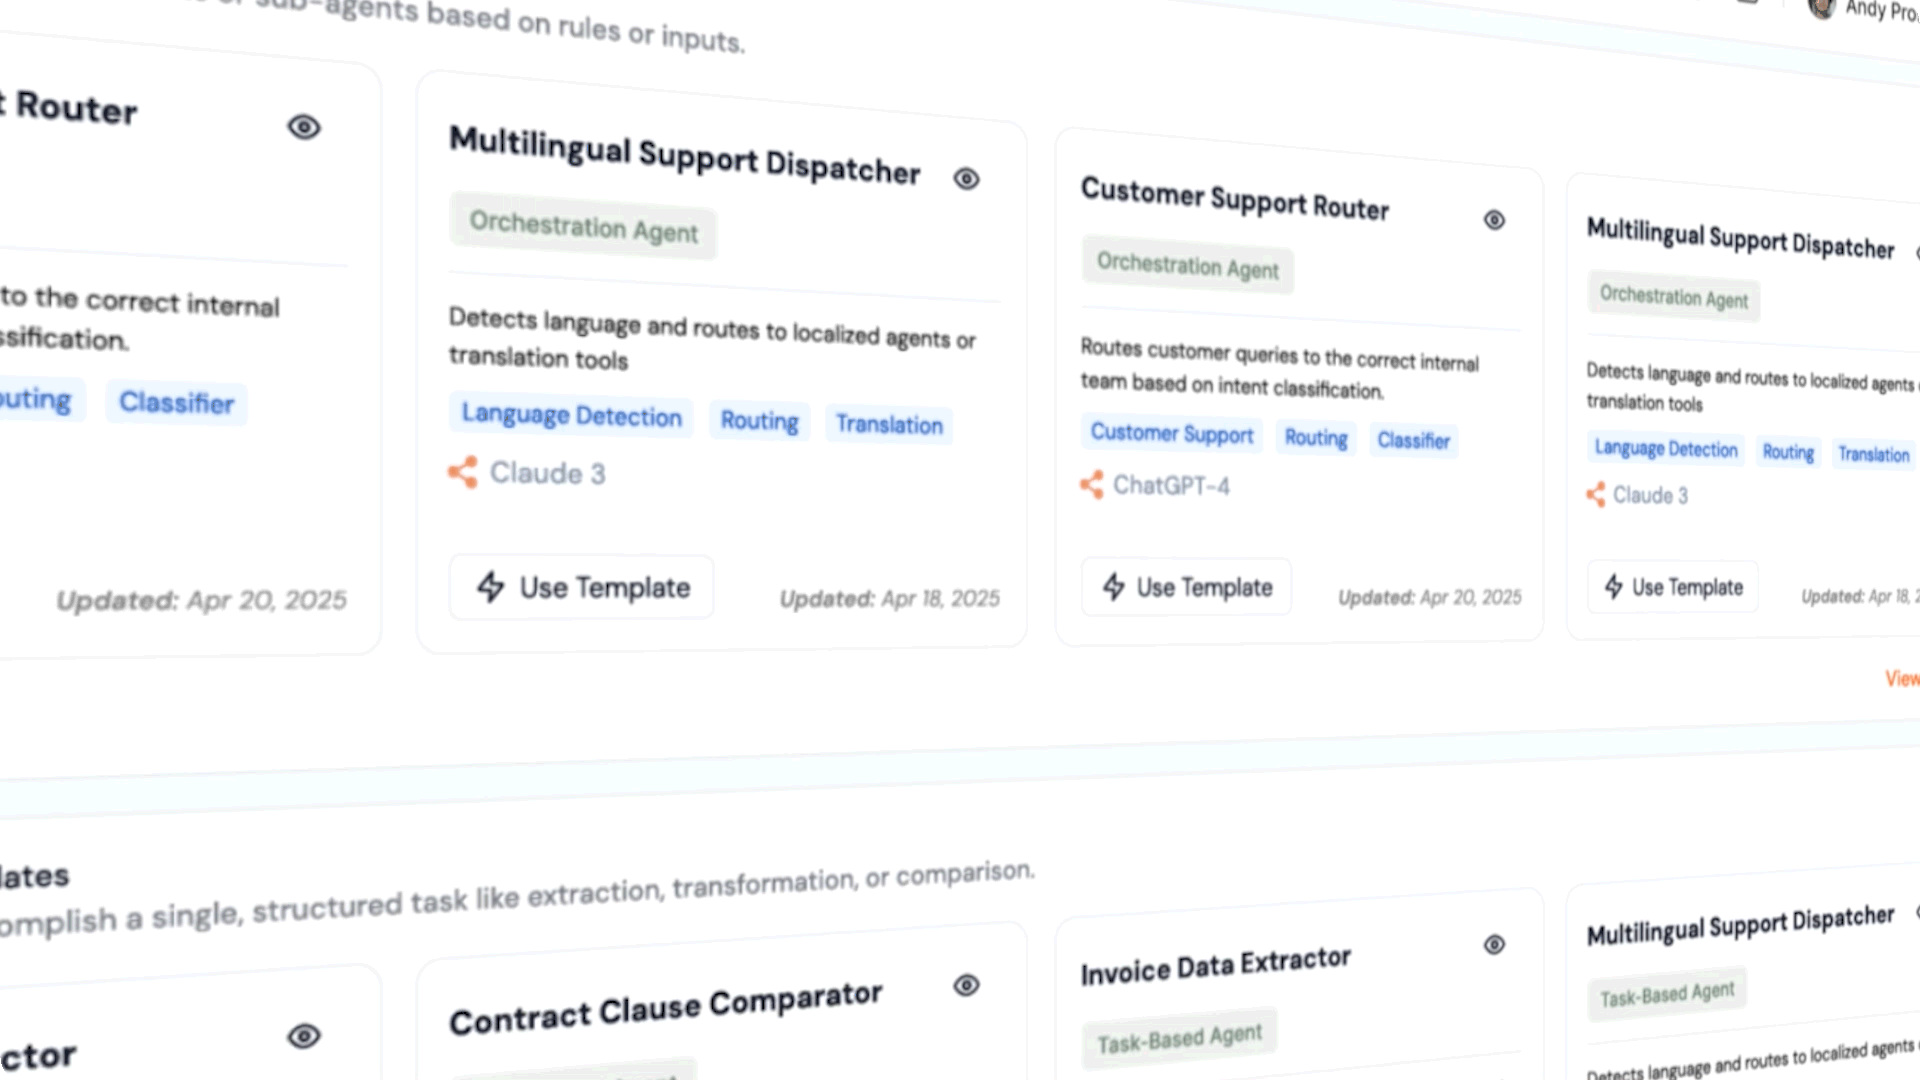The width and height of the screenshot is (1920, 1080).
Task: Click the Customer Support tag
Action: click(x=1171, y=434)
